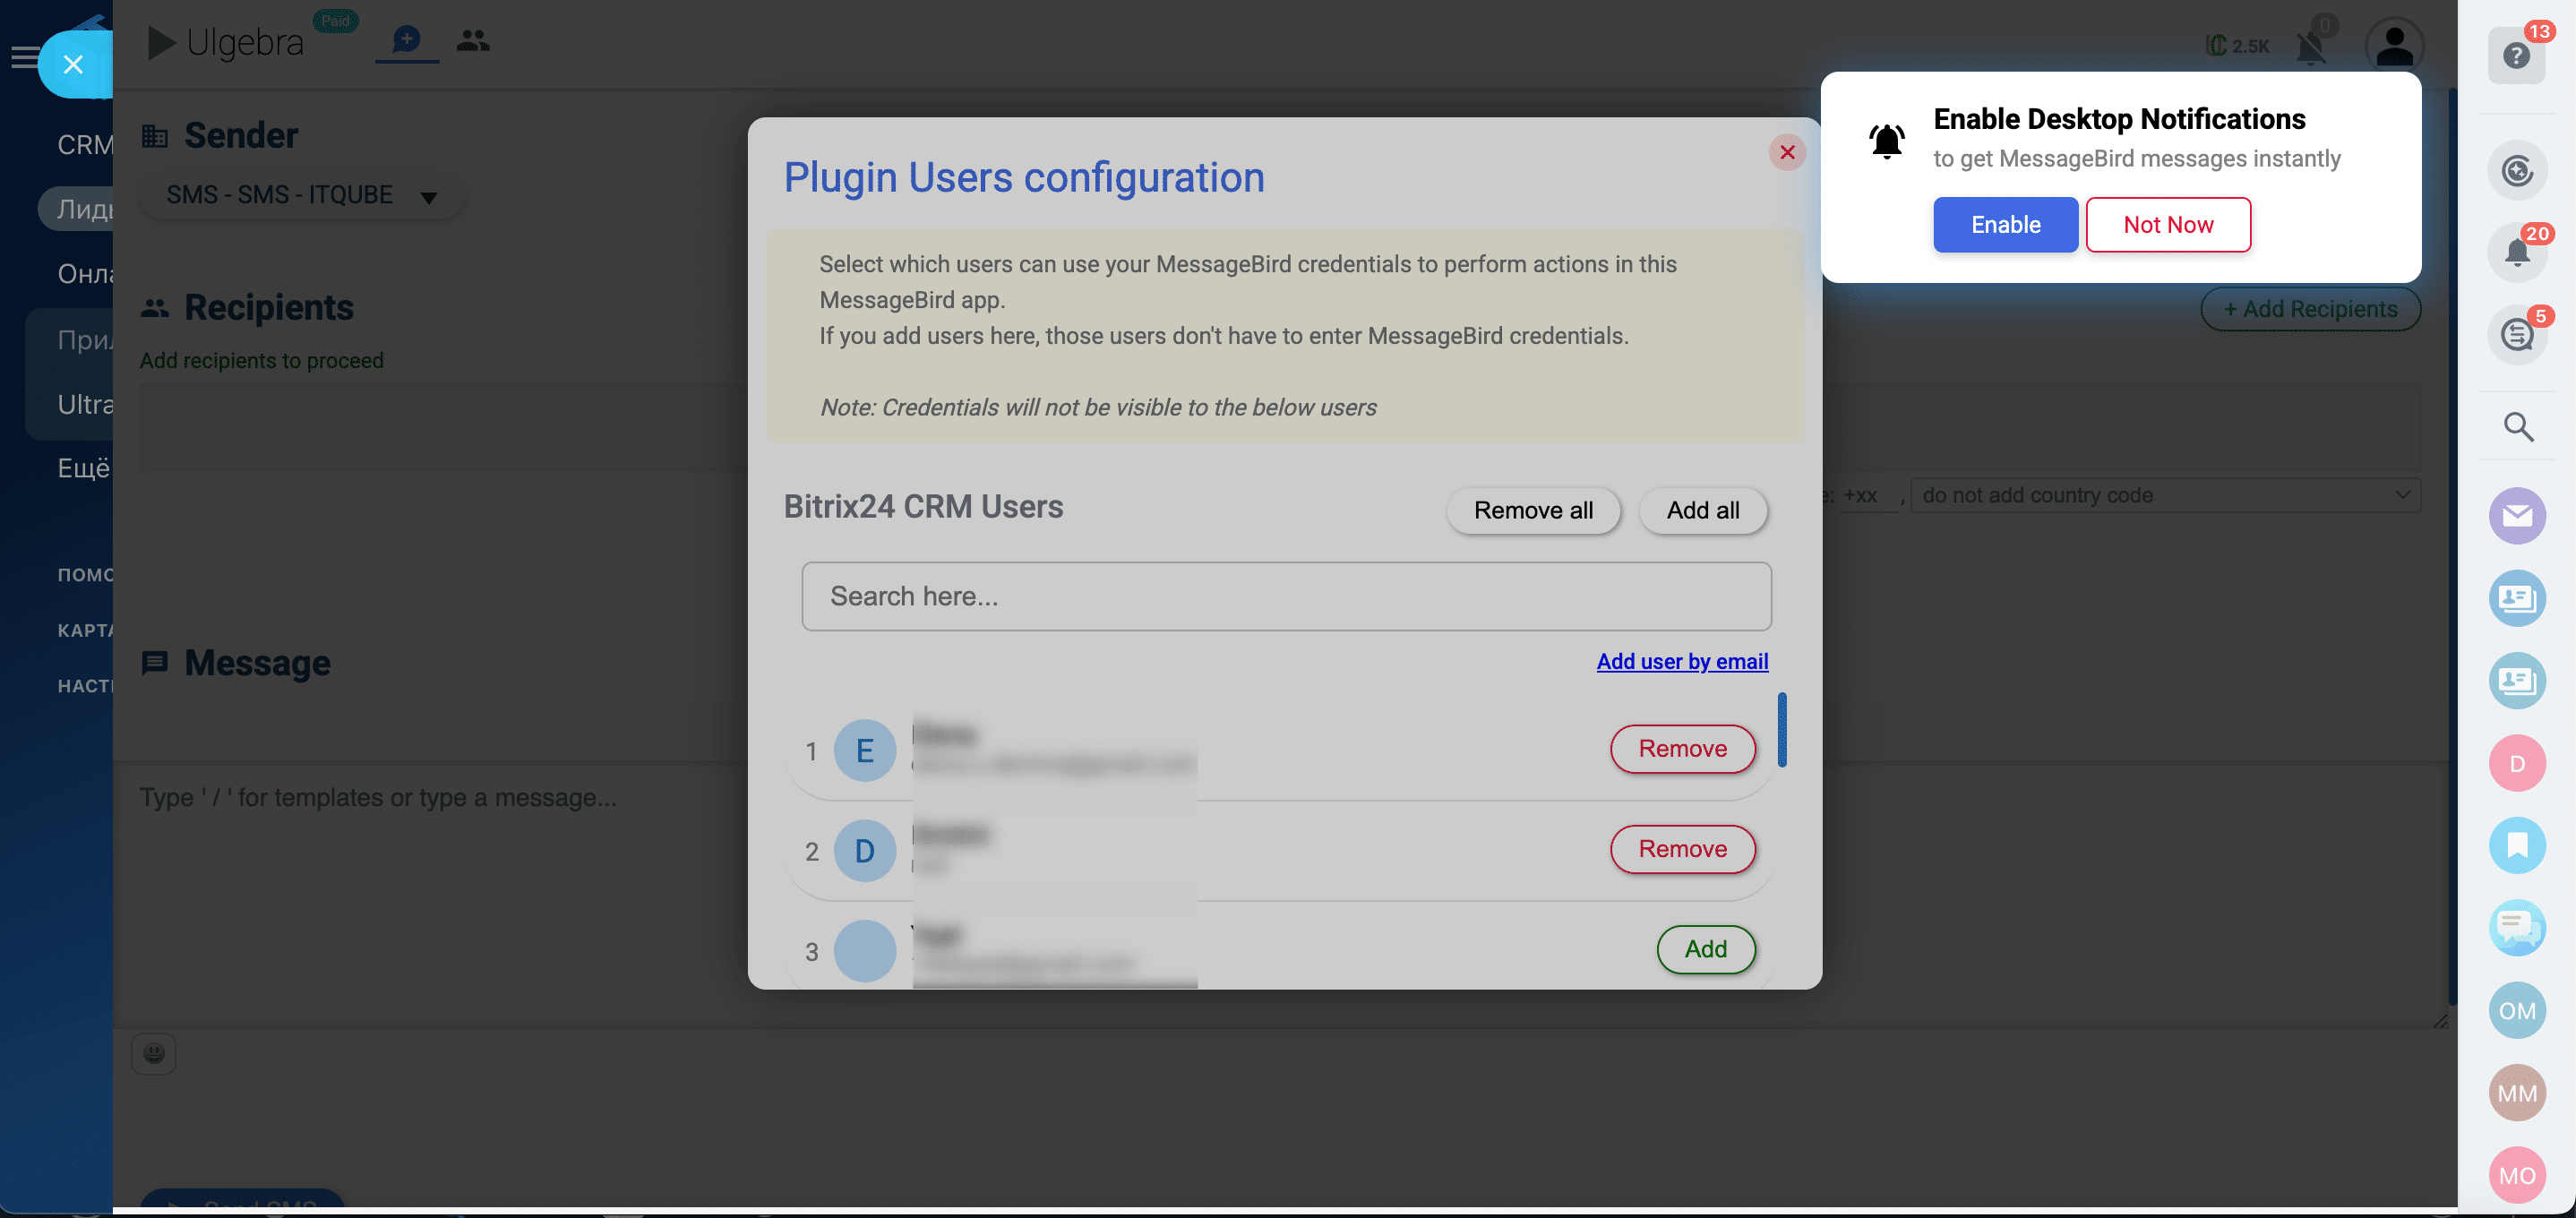Open the purple mail icon
Image resolution: width=2576 pixels, height=1218 pixels.
[2516, 516]
